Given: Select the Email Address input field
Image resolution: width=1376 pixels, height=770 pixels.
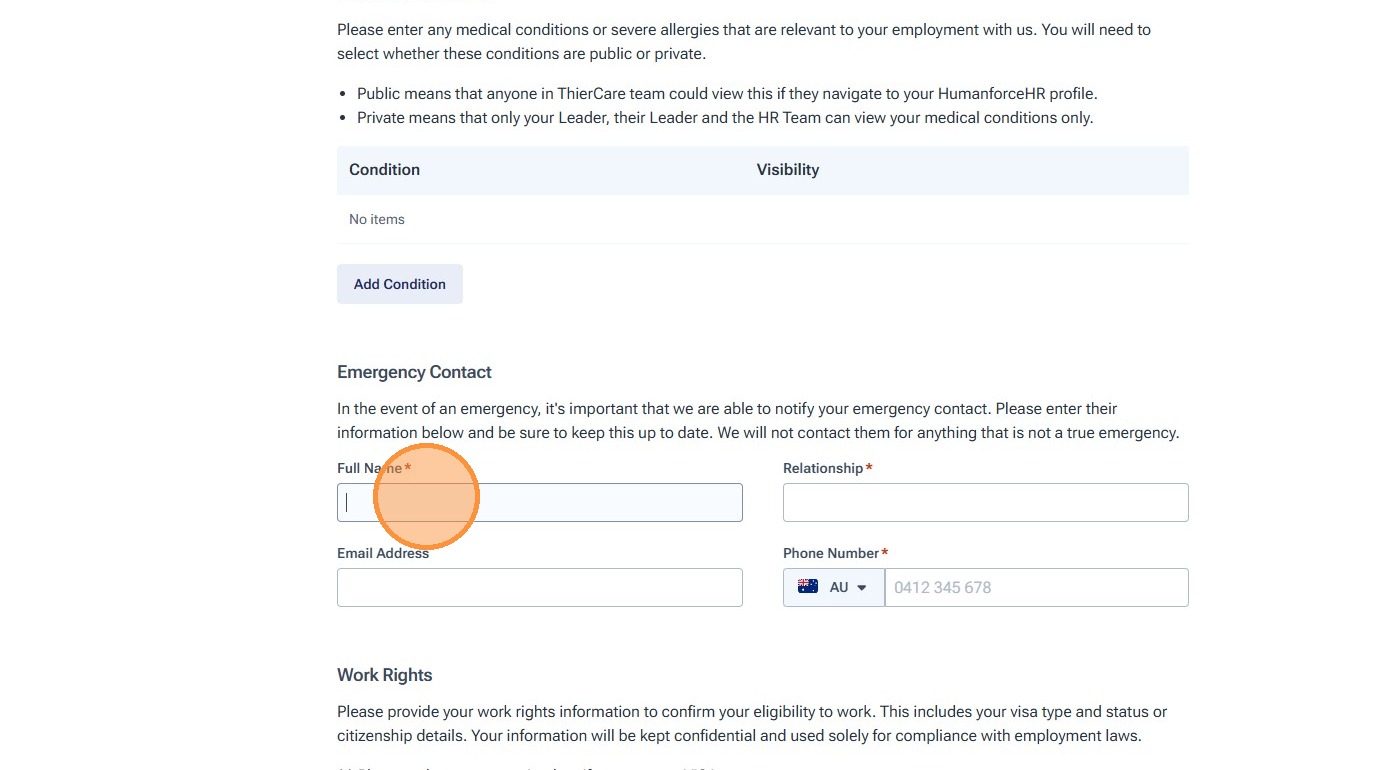Looking at the screenshot, I should pyautogui.click(x=539, y=588).
